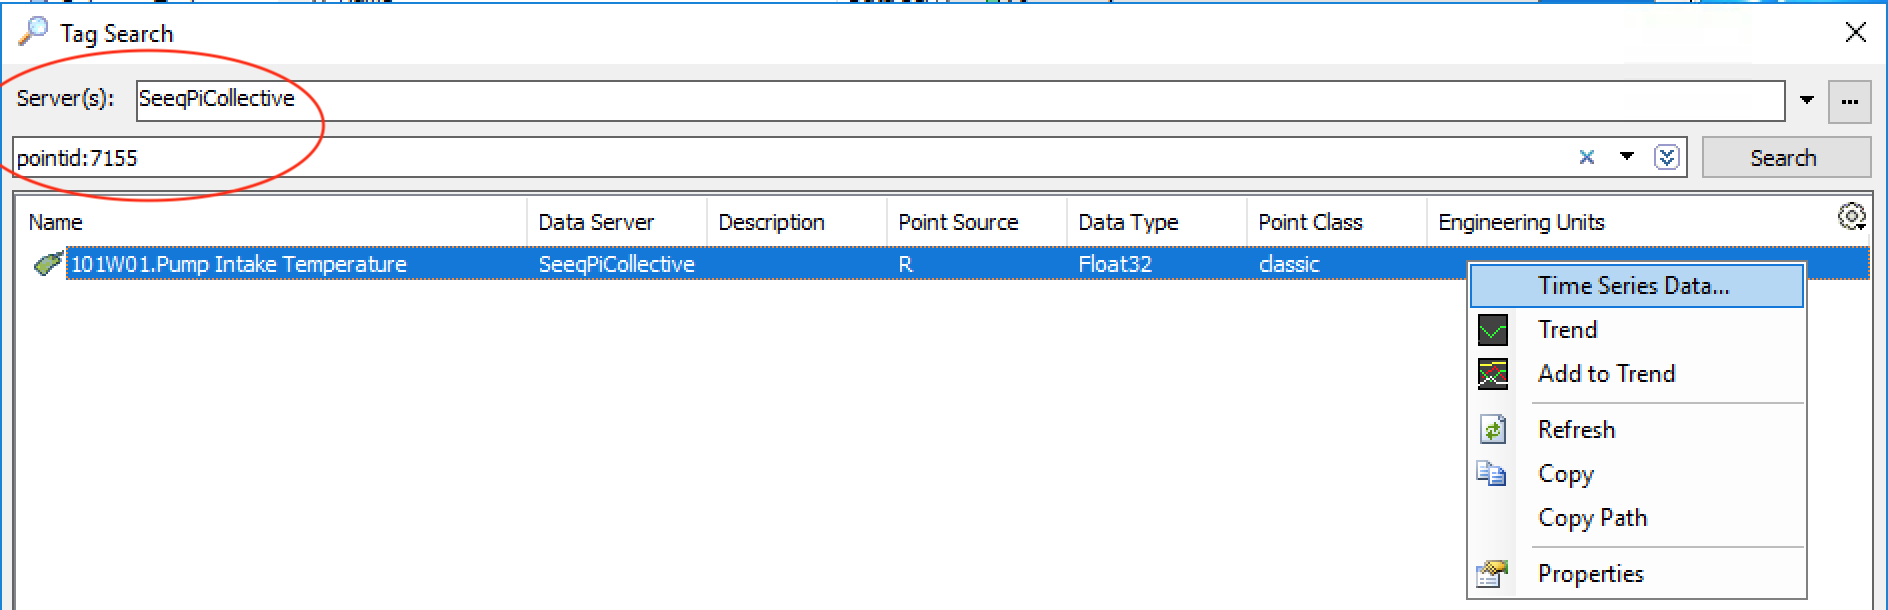
Task: Choose Time Series Data... from context menu
Action: coord(1633,286)
